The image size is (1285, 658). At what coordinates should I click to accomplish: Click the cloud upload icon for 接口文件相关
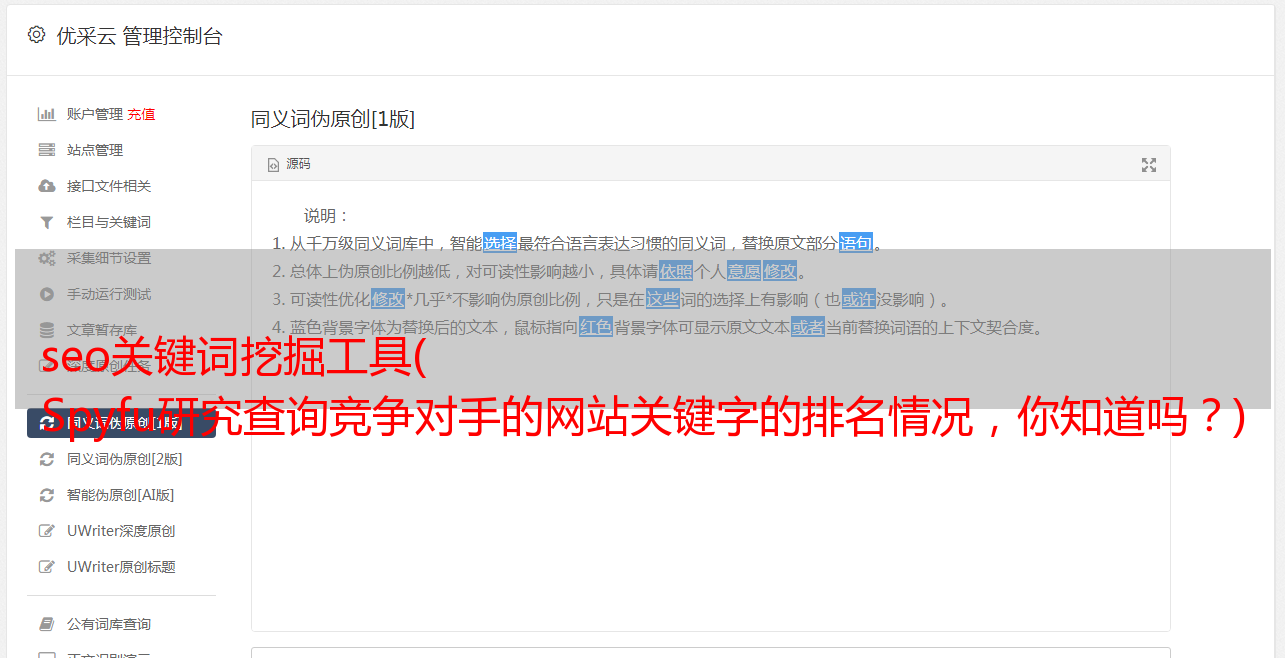[x=47, y=186]
